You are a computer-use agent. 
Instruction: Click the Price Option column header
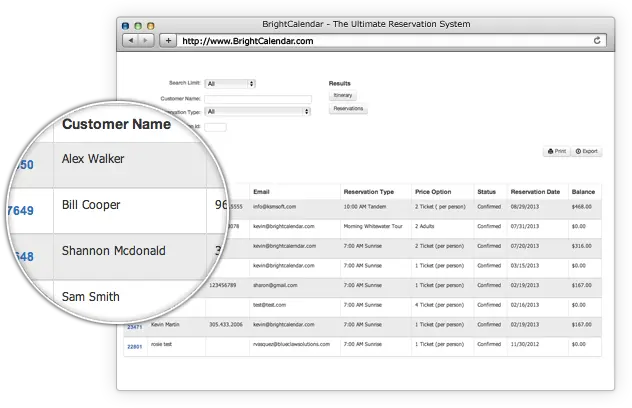[x=433, y=191]
